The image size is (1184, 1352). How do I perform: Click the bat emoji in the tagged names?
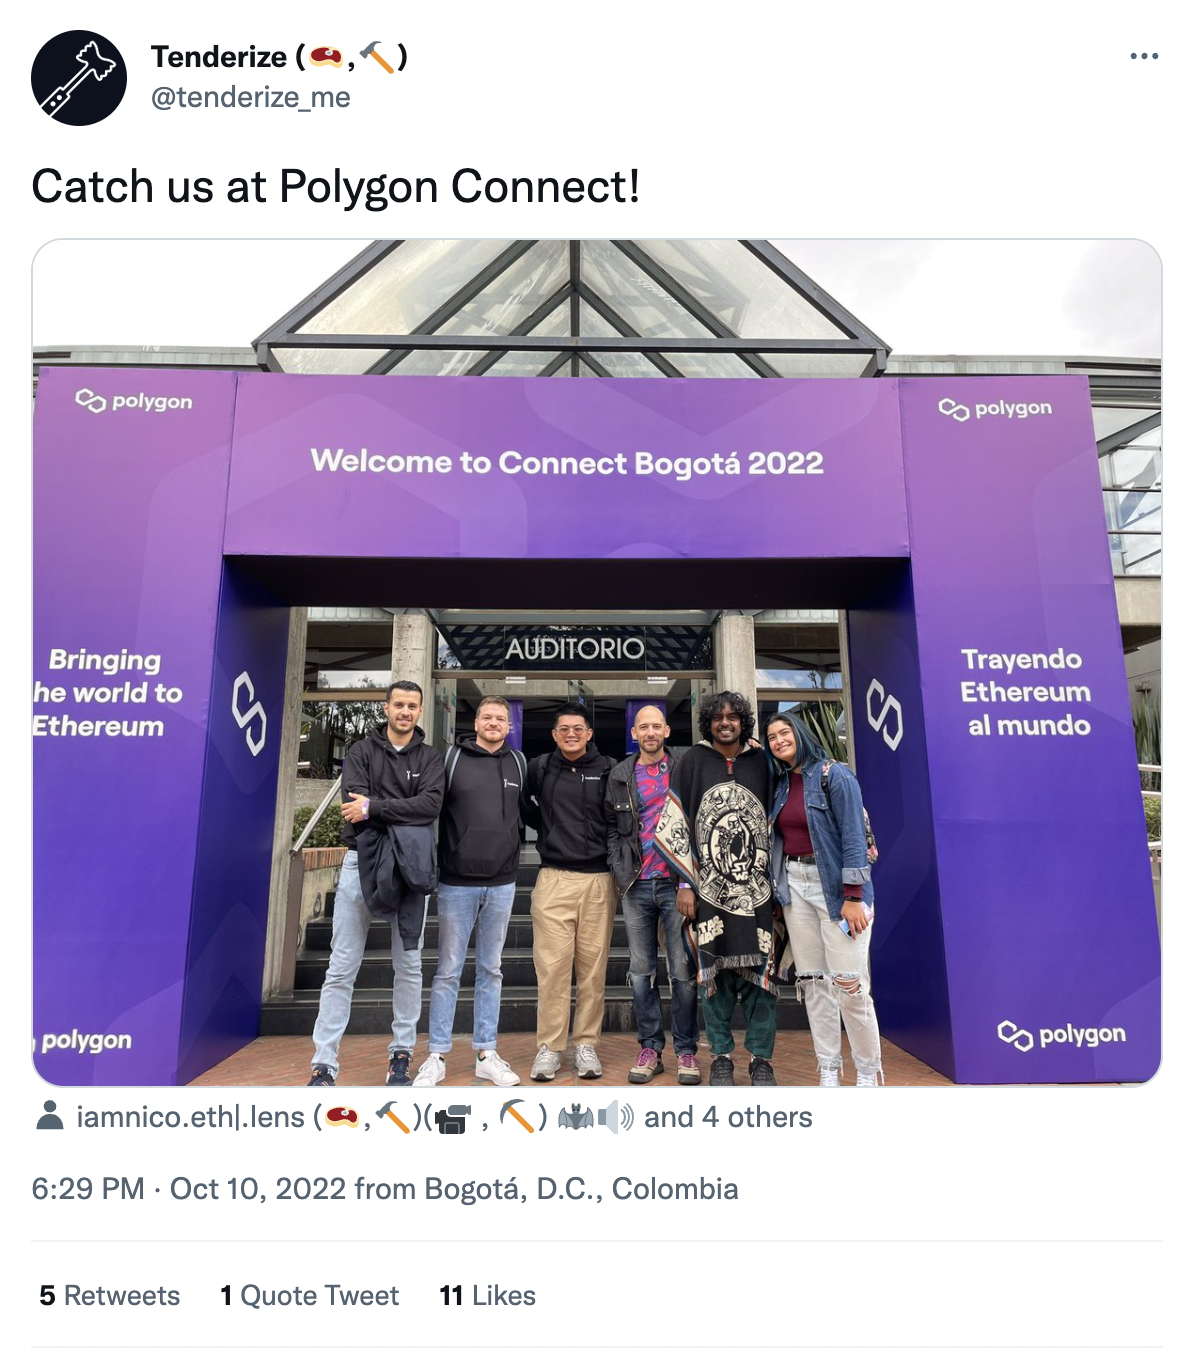[576, 1116]
